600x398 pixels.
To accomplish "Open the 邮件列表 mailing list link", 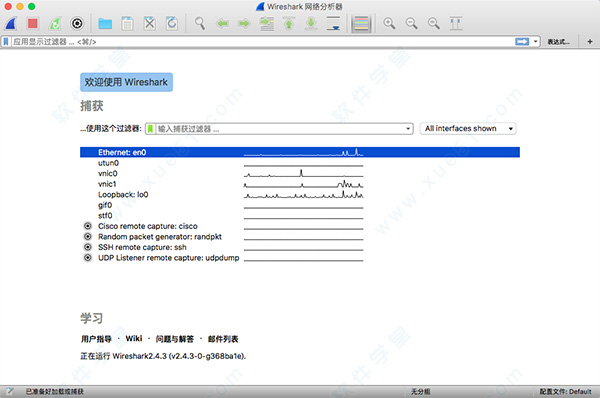I will (223, 339).
